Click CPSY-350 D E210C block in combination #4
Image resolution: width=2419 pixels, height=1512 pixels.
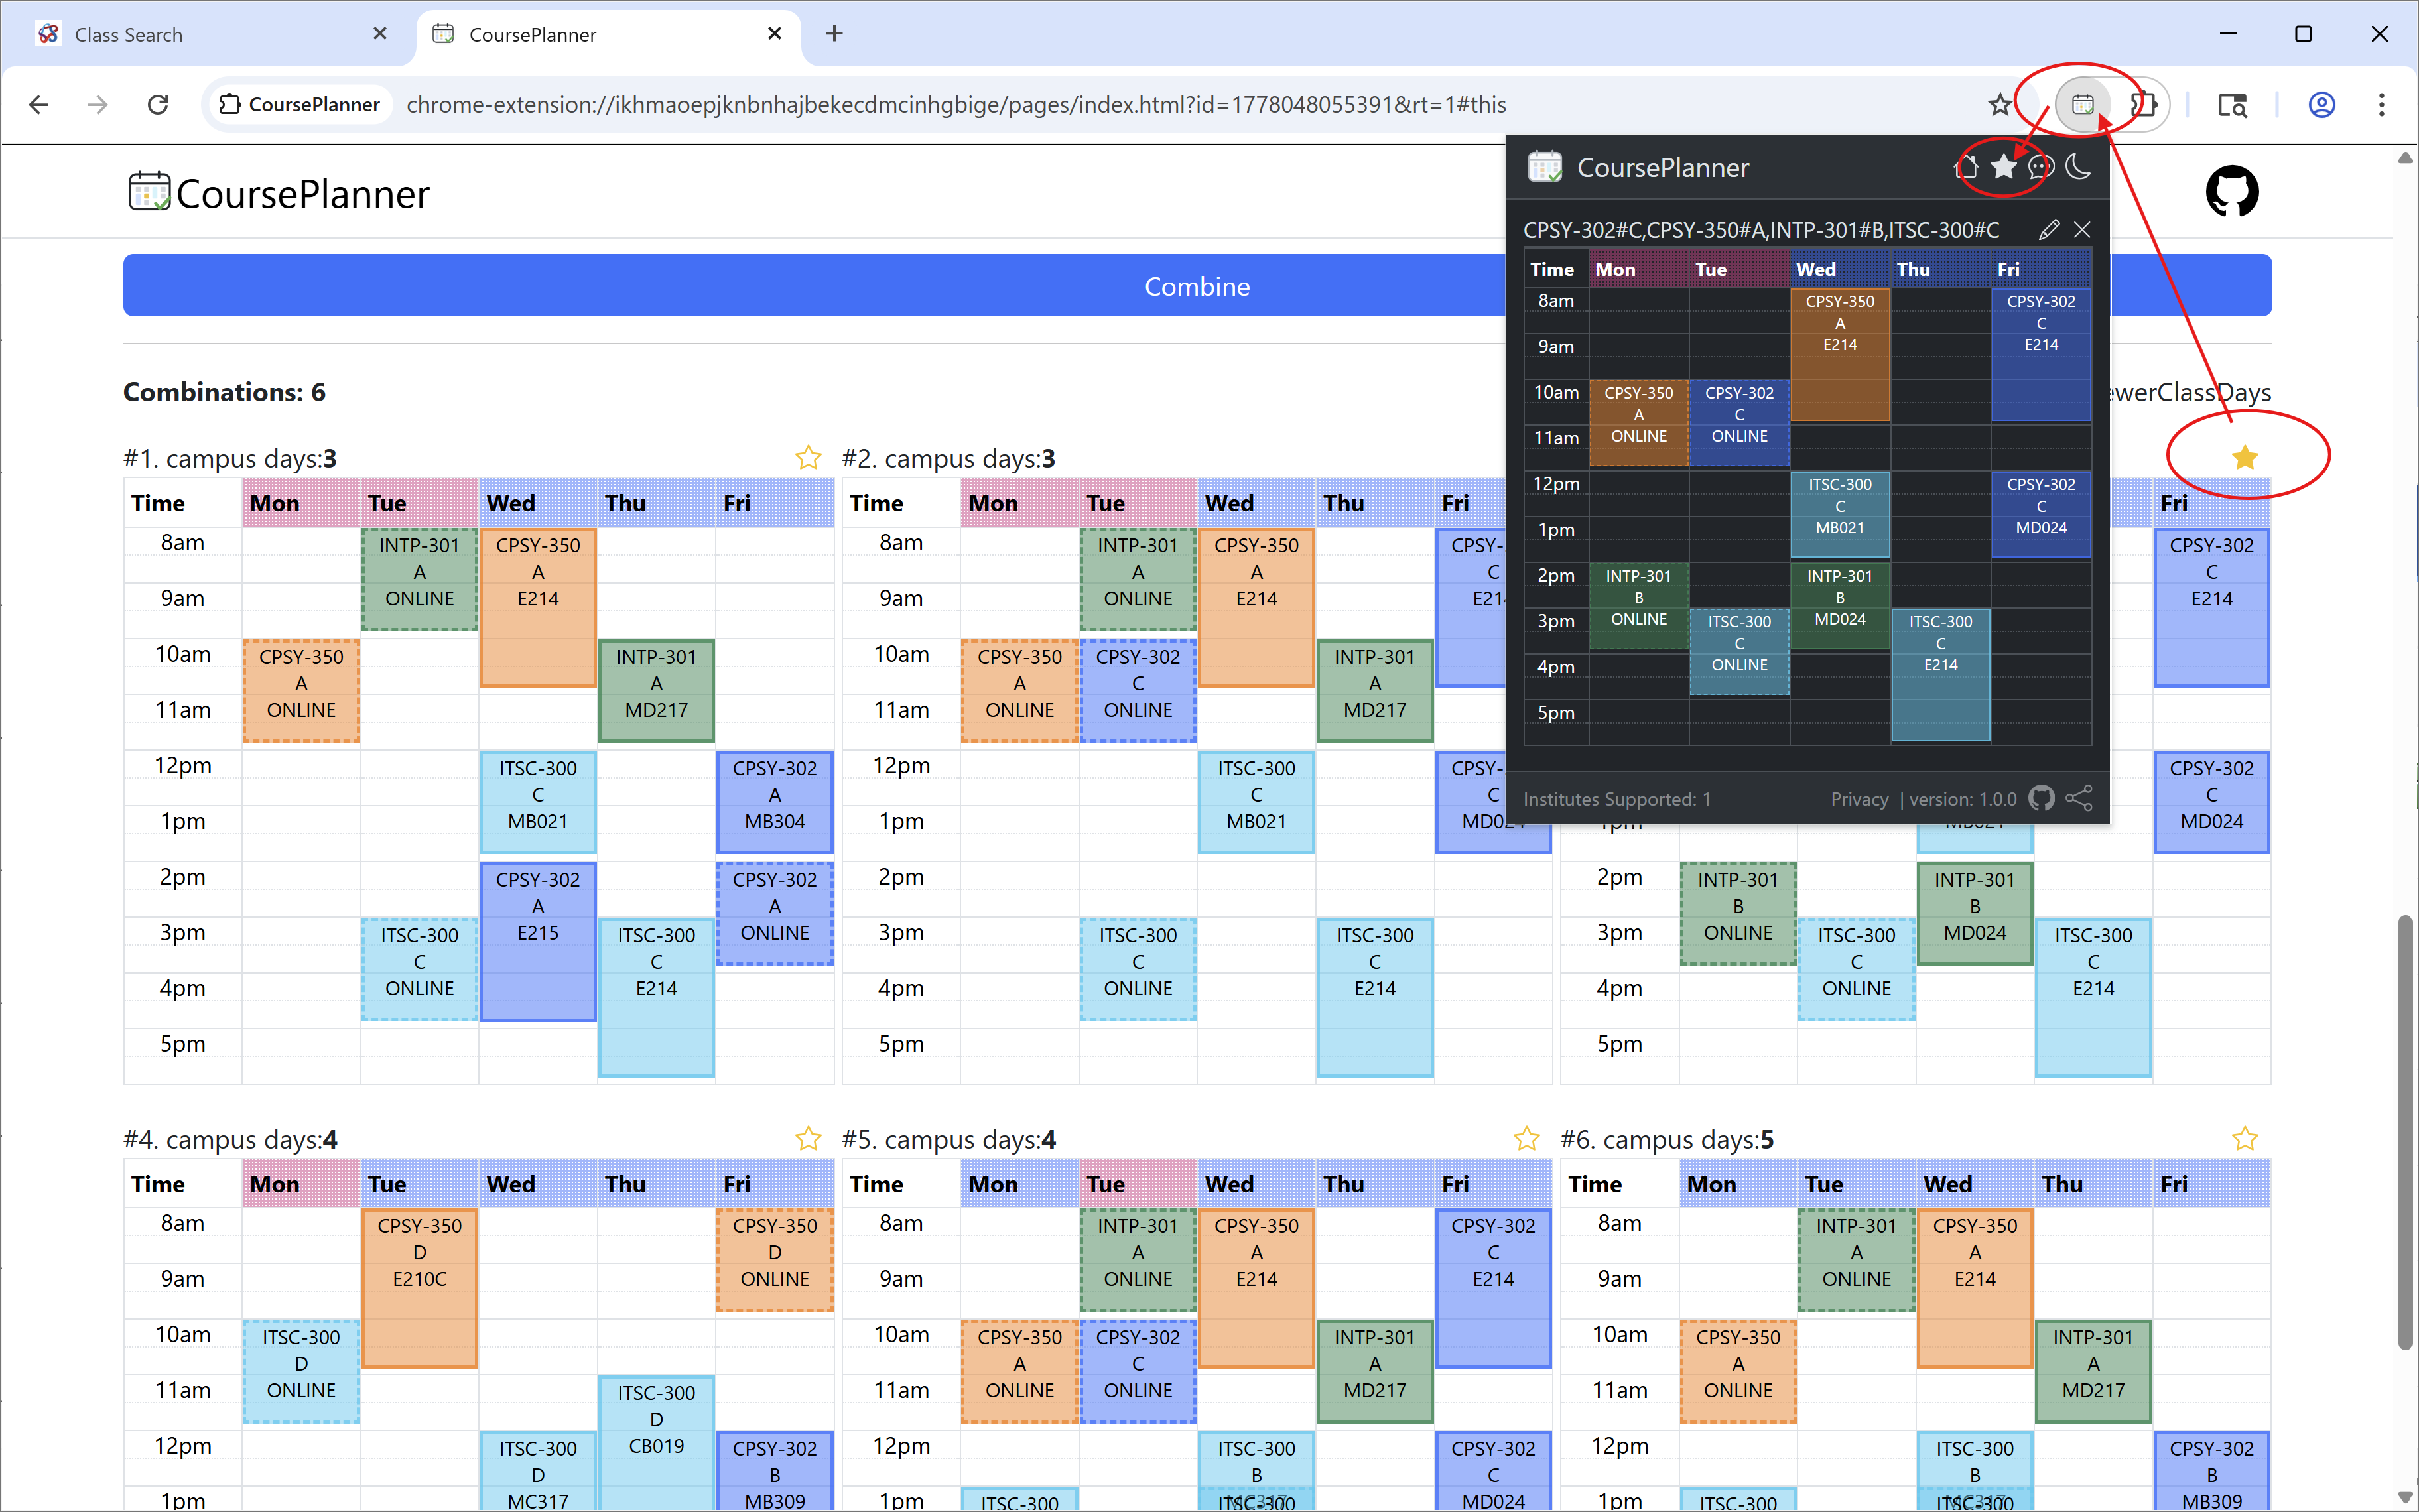[420, 1288]
